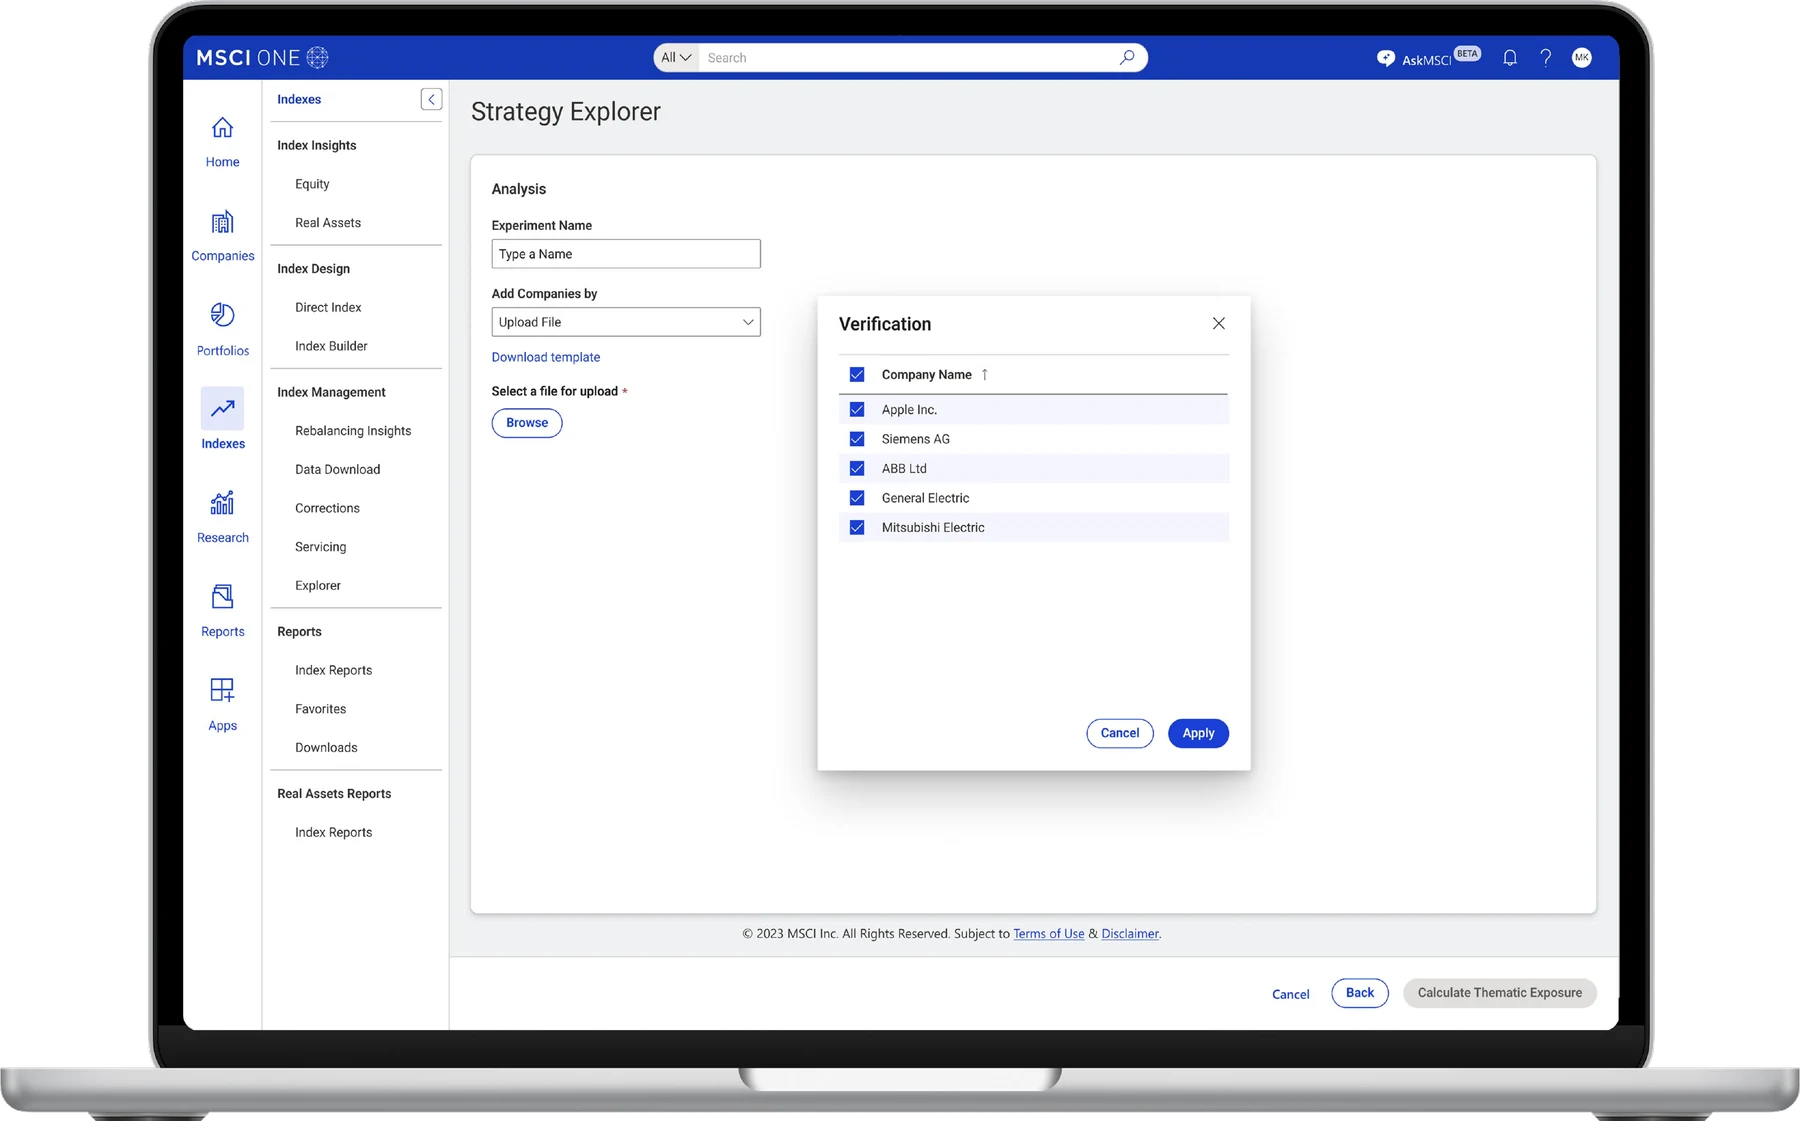Open Data Download menu item
Screen dimensions: 1800x1121
pos(337,469)
